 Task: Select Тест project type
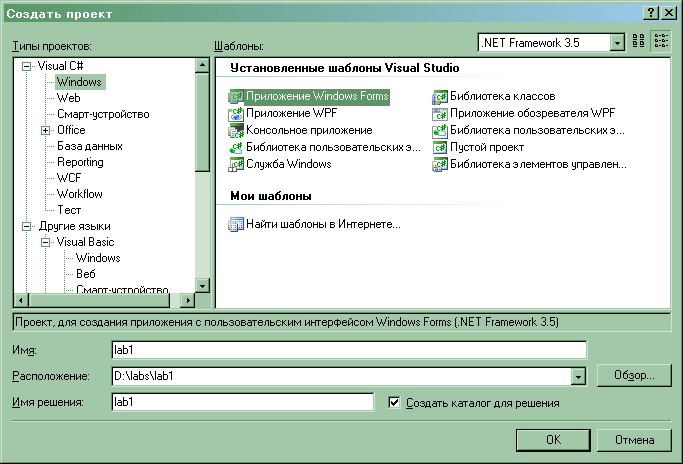point(69,210)
